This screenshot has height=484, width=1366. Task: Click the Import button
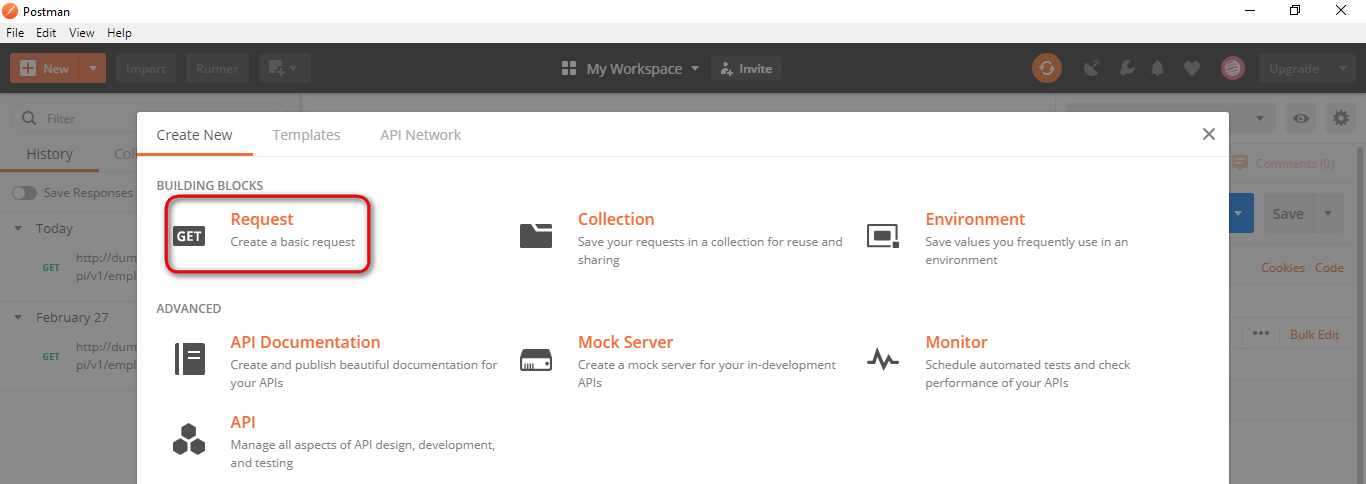point(146,68)
